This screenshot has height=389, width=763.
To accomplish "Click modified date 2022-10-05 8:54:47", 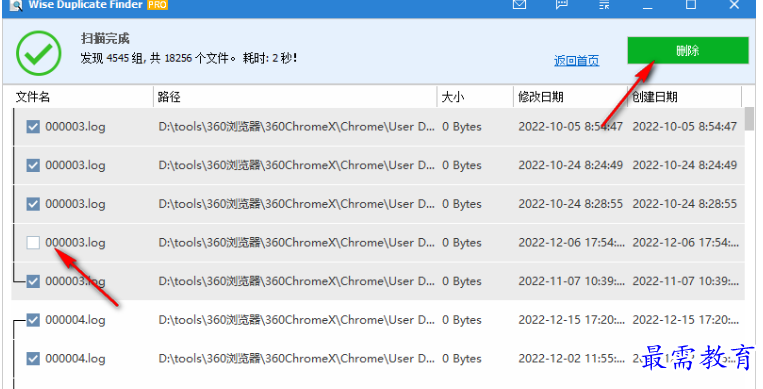I will click(x=570, y=127).
